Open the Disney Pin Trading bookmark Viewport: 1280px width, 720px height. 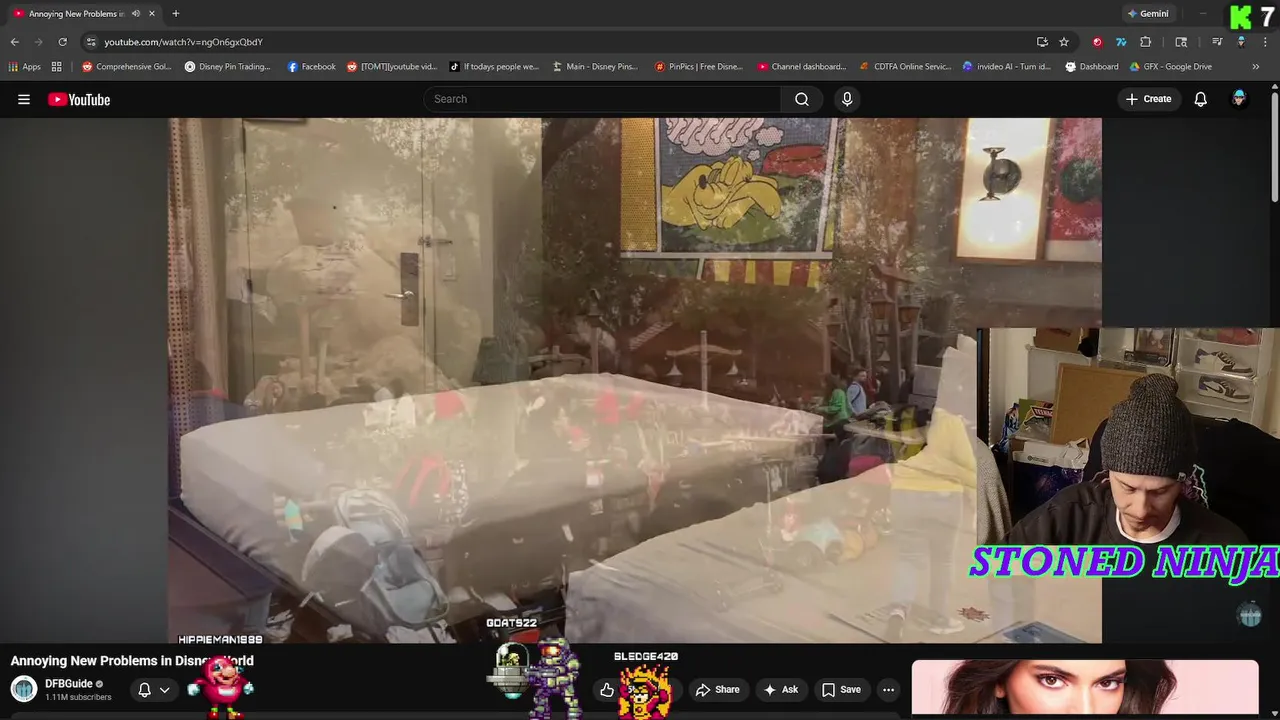point(228,67)
